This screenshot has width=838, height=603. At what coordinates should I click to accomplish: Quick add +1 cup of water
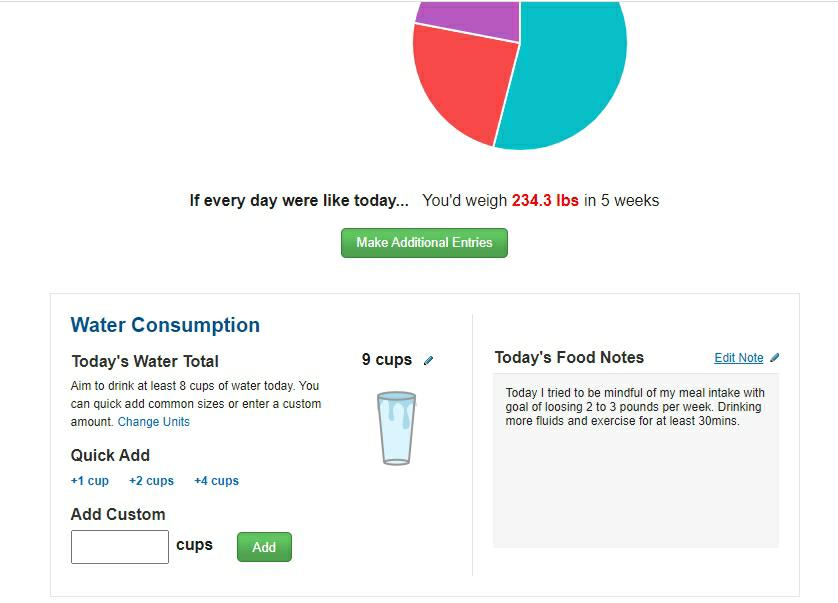[90, 481]
